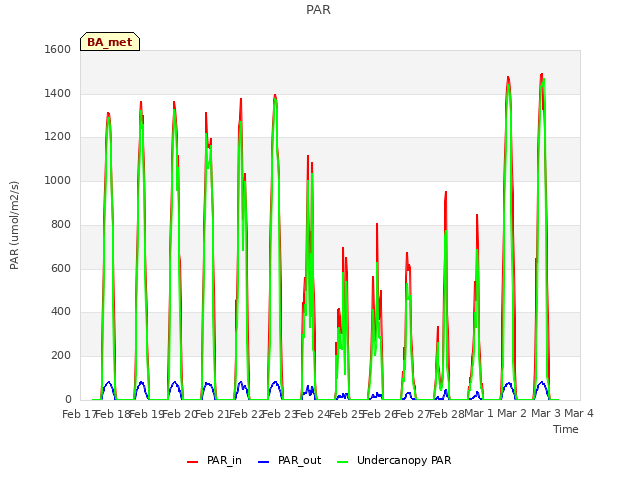640x480 pixels.
Task: Click the Mar 2 x-axis tick label
Action: click(512, 413)
